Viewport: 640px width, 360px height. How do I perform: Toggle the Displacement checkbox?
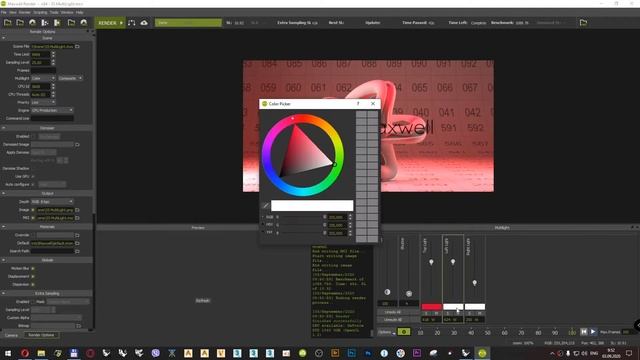point(33,276)
